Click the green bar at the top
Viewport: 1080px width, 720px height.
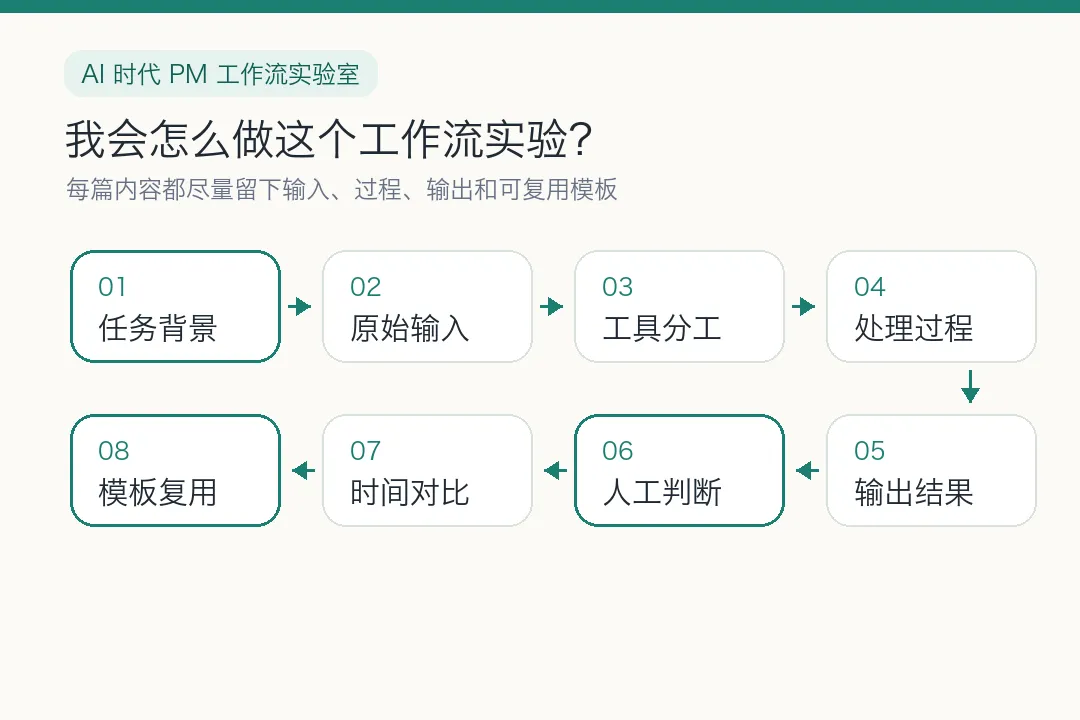pyautogui.click(x=540, y=6)
